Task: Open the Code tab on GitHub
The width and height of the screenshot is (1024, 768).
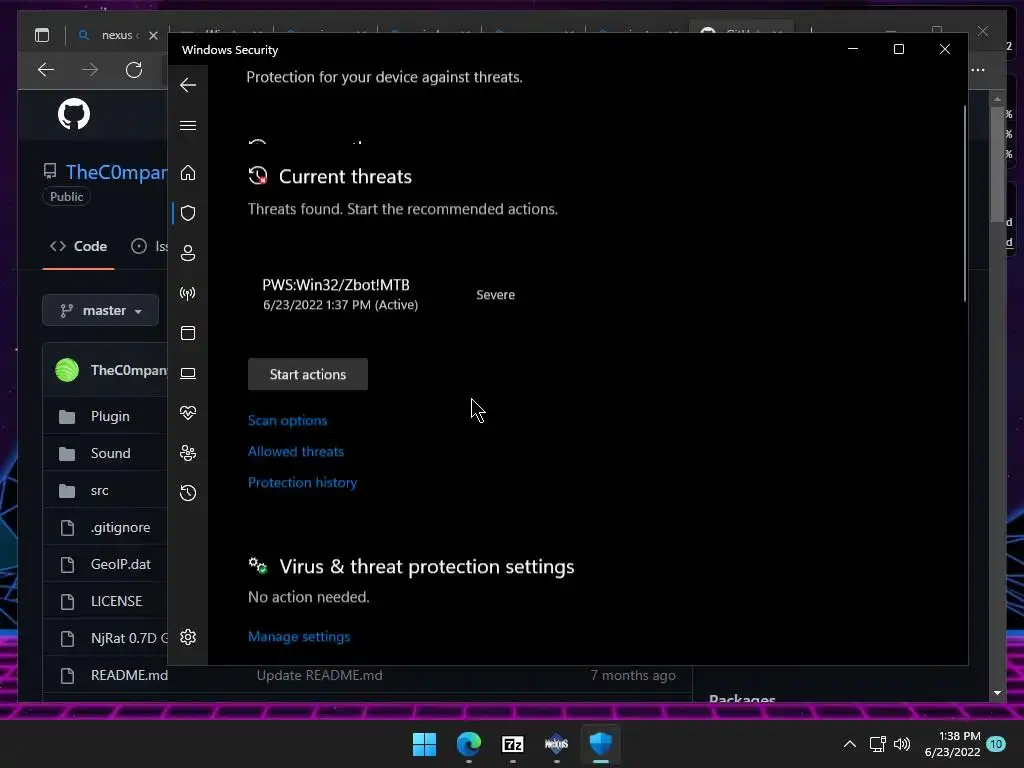Action: click(78, 247)
